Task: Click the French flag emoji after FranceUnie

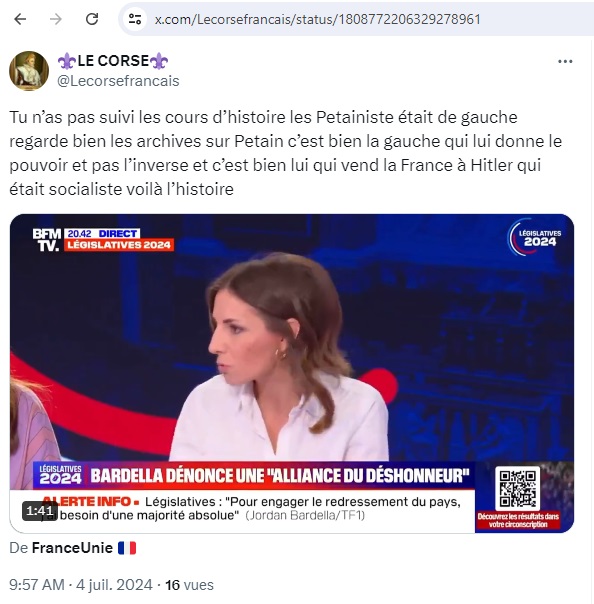Action: 127,548
